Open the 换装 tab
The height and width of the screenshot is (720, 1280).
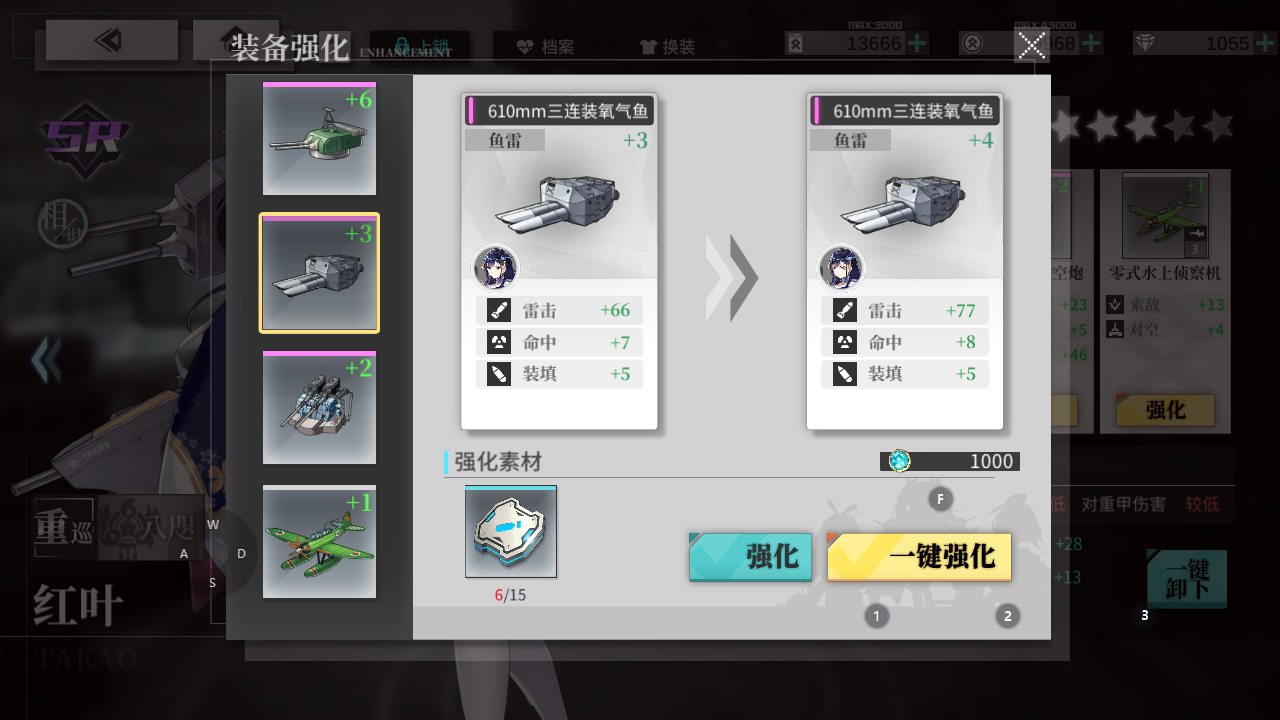[667, 47]
